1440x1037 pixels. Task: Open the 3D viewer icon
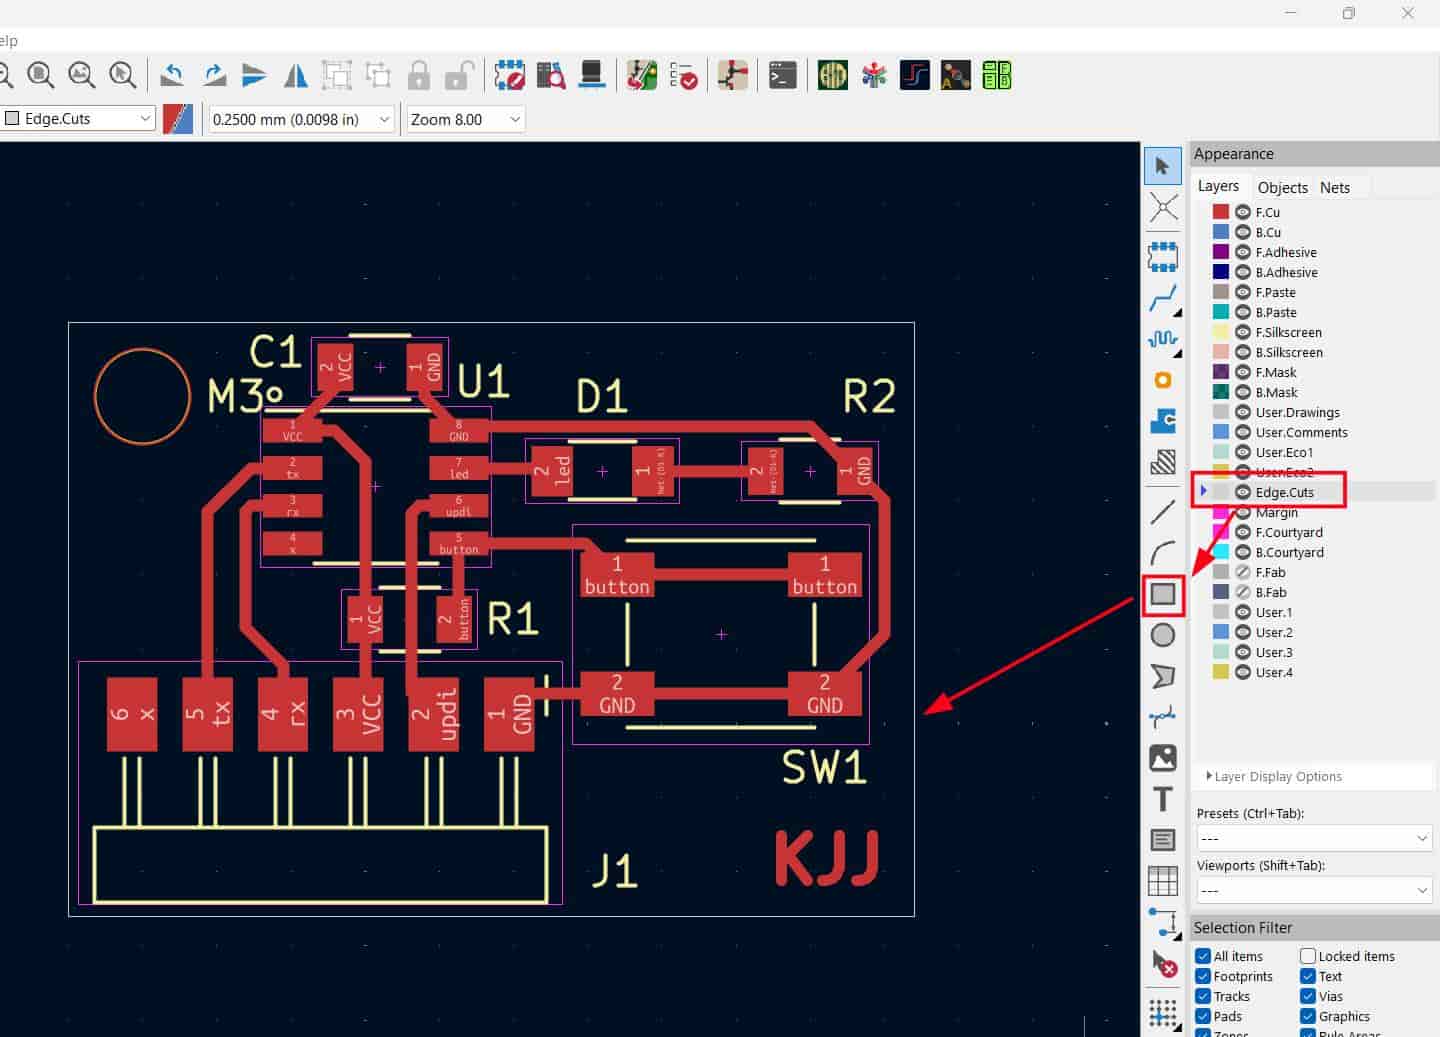591,76
